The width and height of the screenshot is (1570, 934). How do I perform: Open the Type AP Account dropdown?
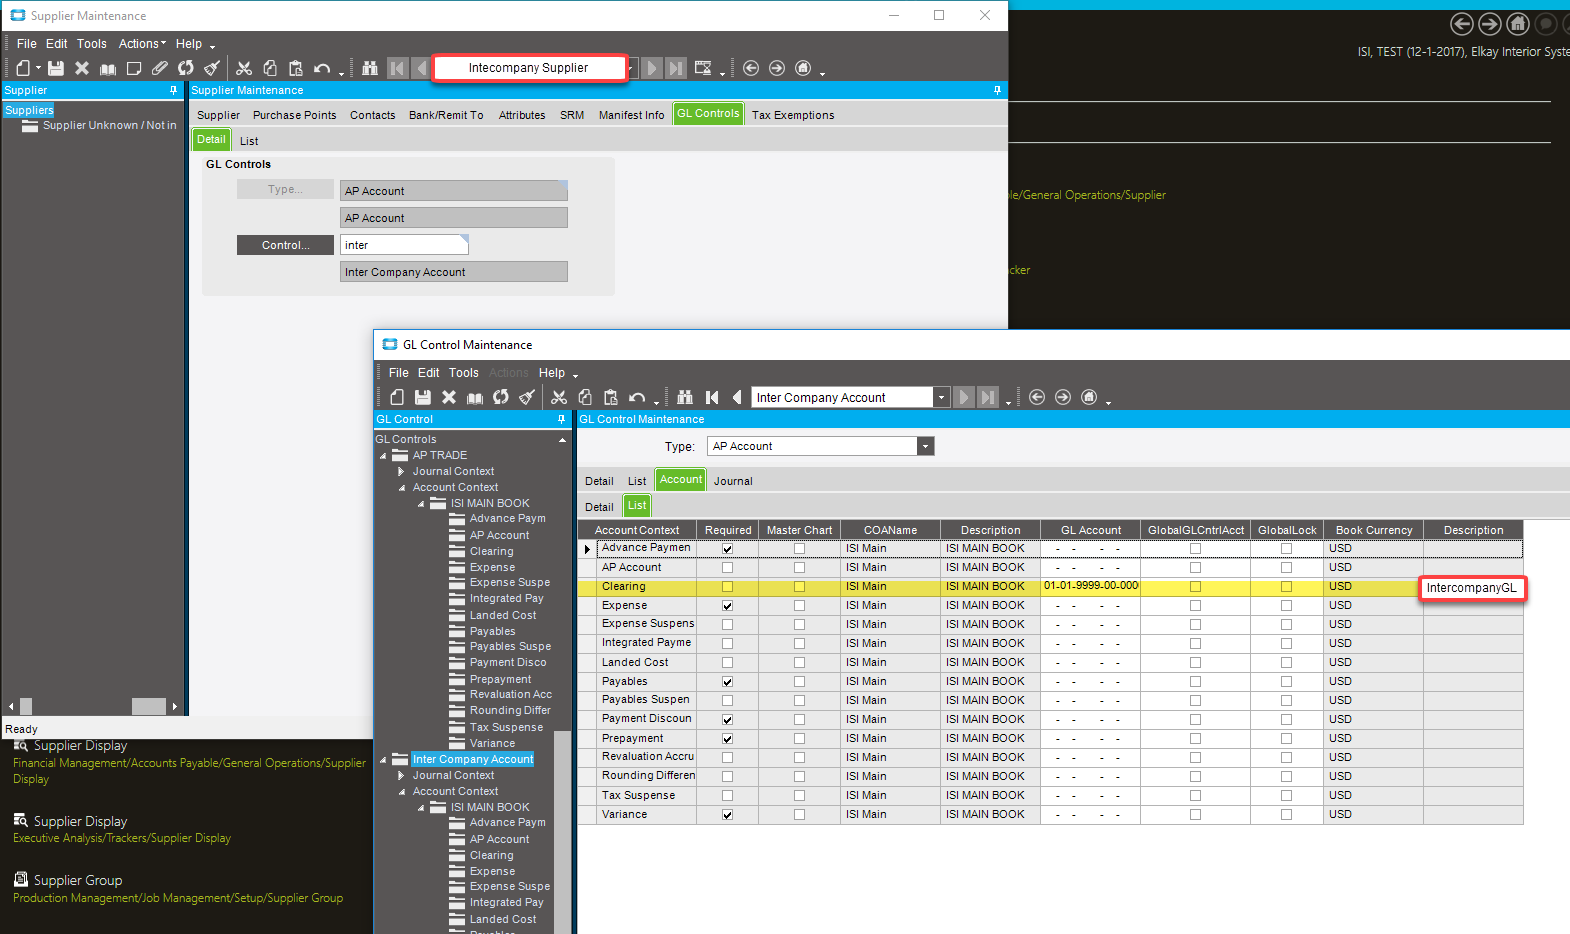coord(925,446)
